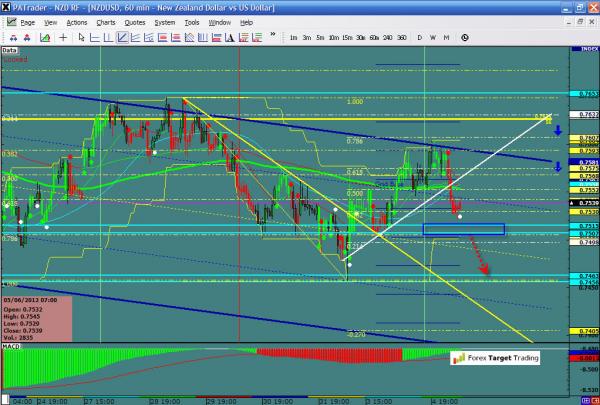The height and width of the screenshot is (405, 600).
Task: Click the Forex Target Trading logo
Action: [495, 358]
